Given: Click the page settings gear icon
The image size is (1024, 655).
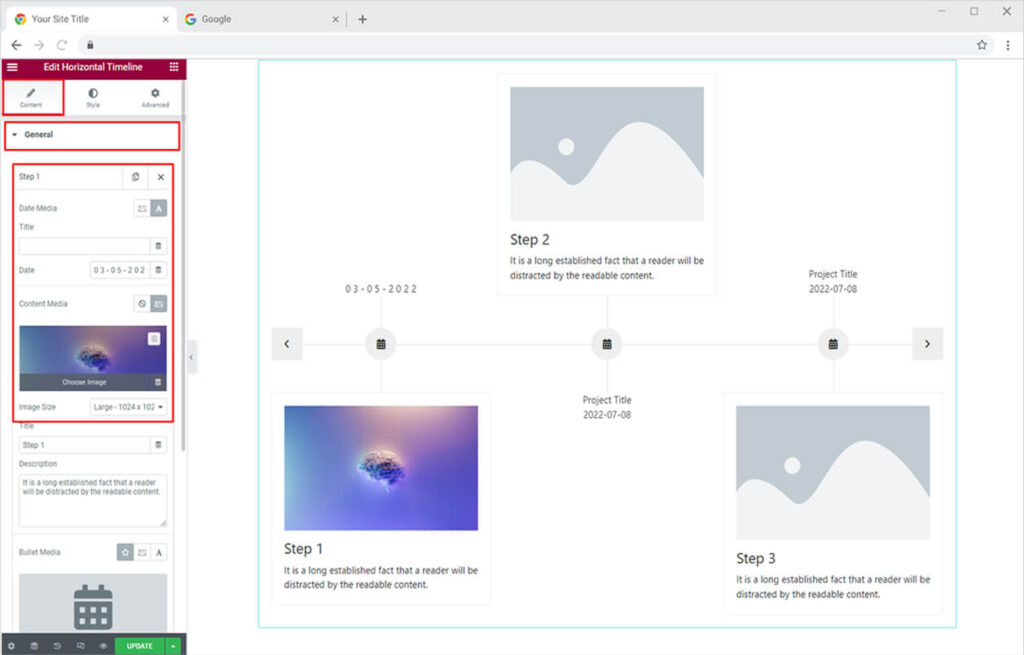Looking at the screenshot, I should click(x=11, y=646).
